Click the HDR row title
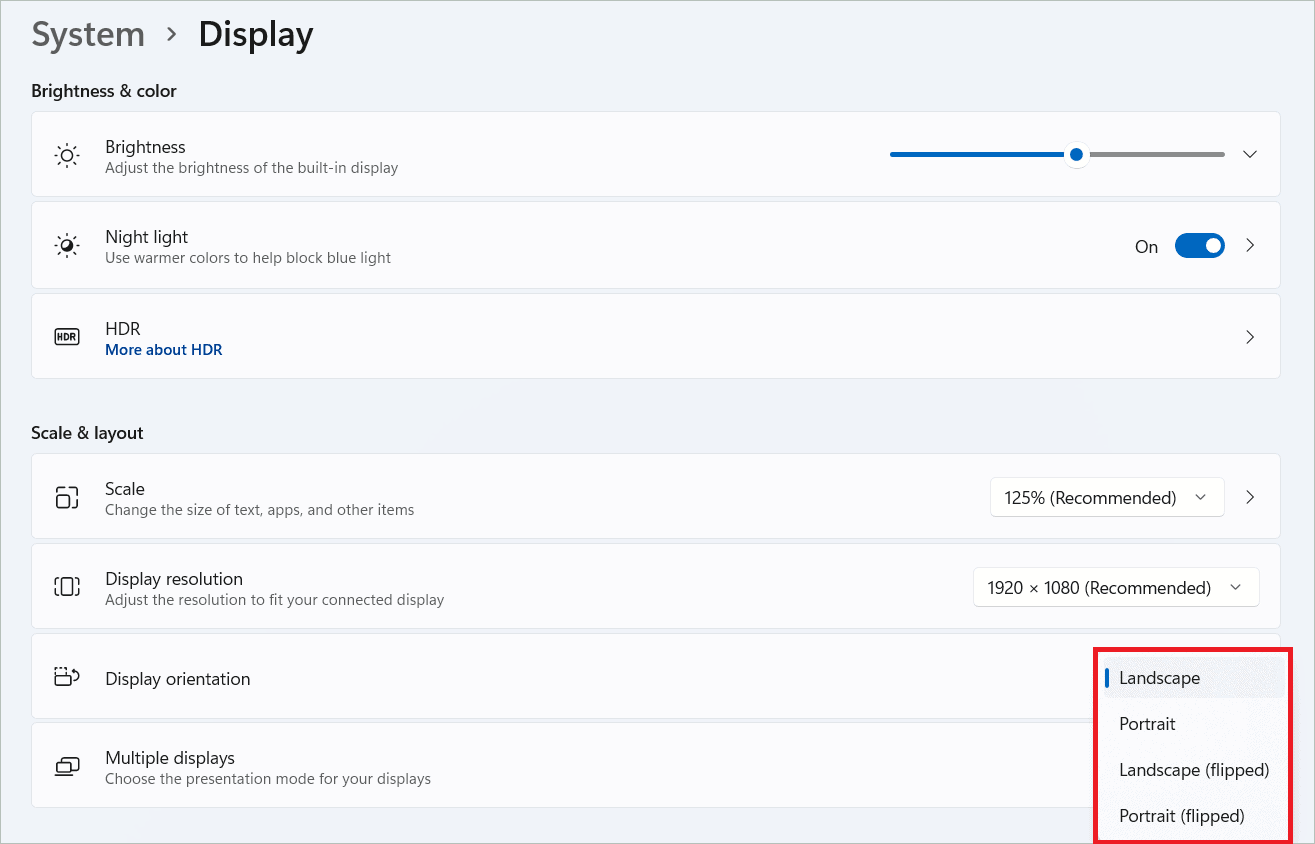 coord(123,329)
